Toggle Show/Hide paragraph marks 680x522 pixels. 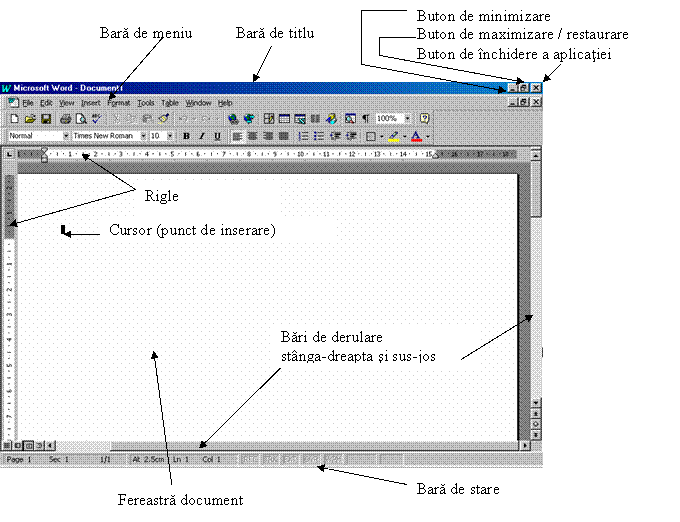(366, 118)
